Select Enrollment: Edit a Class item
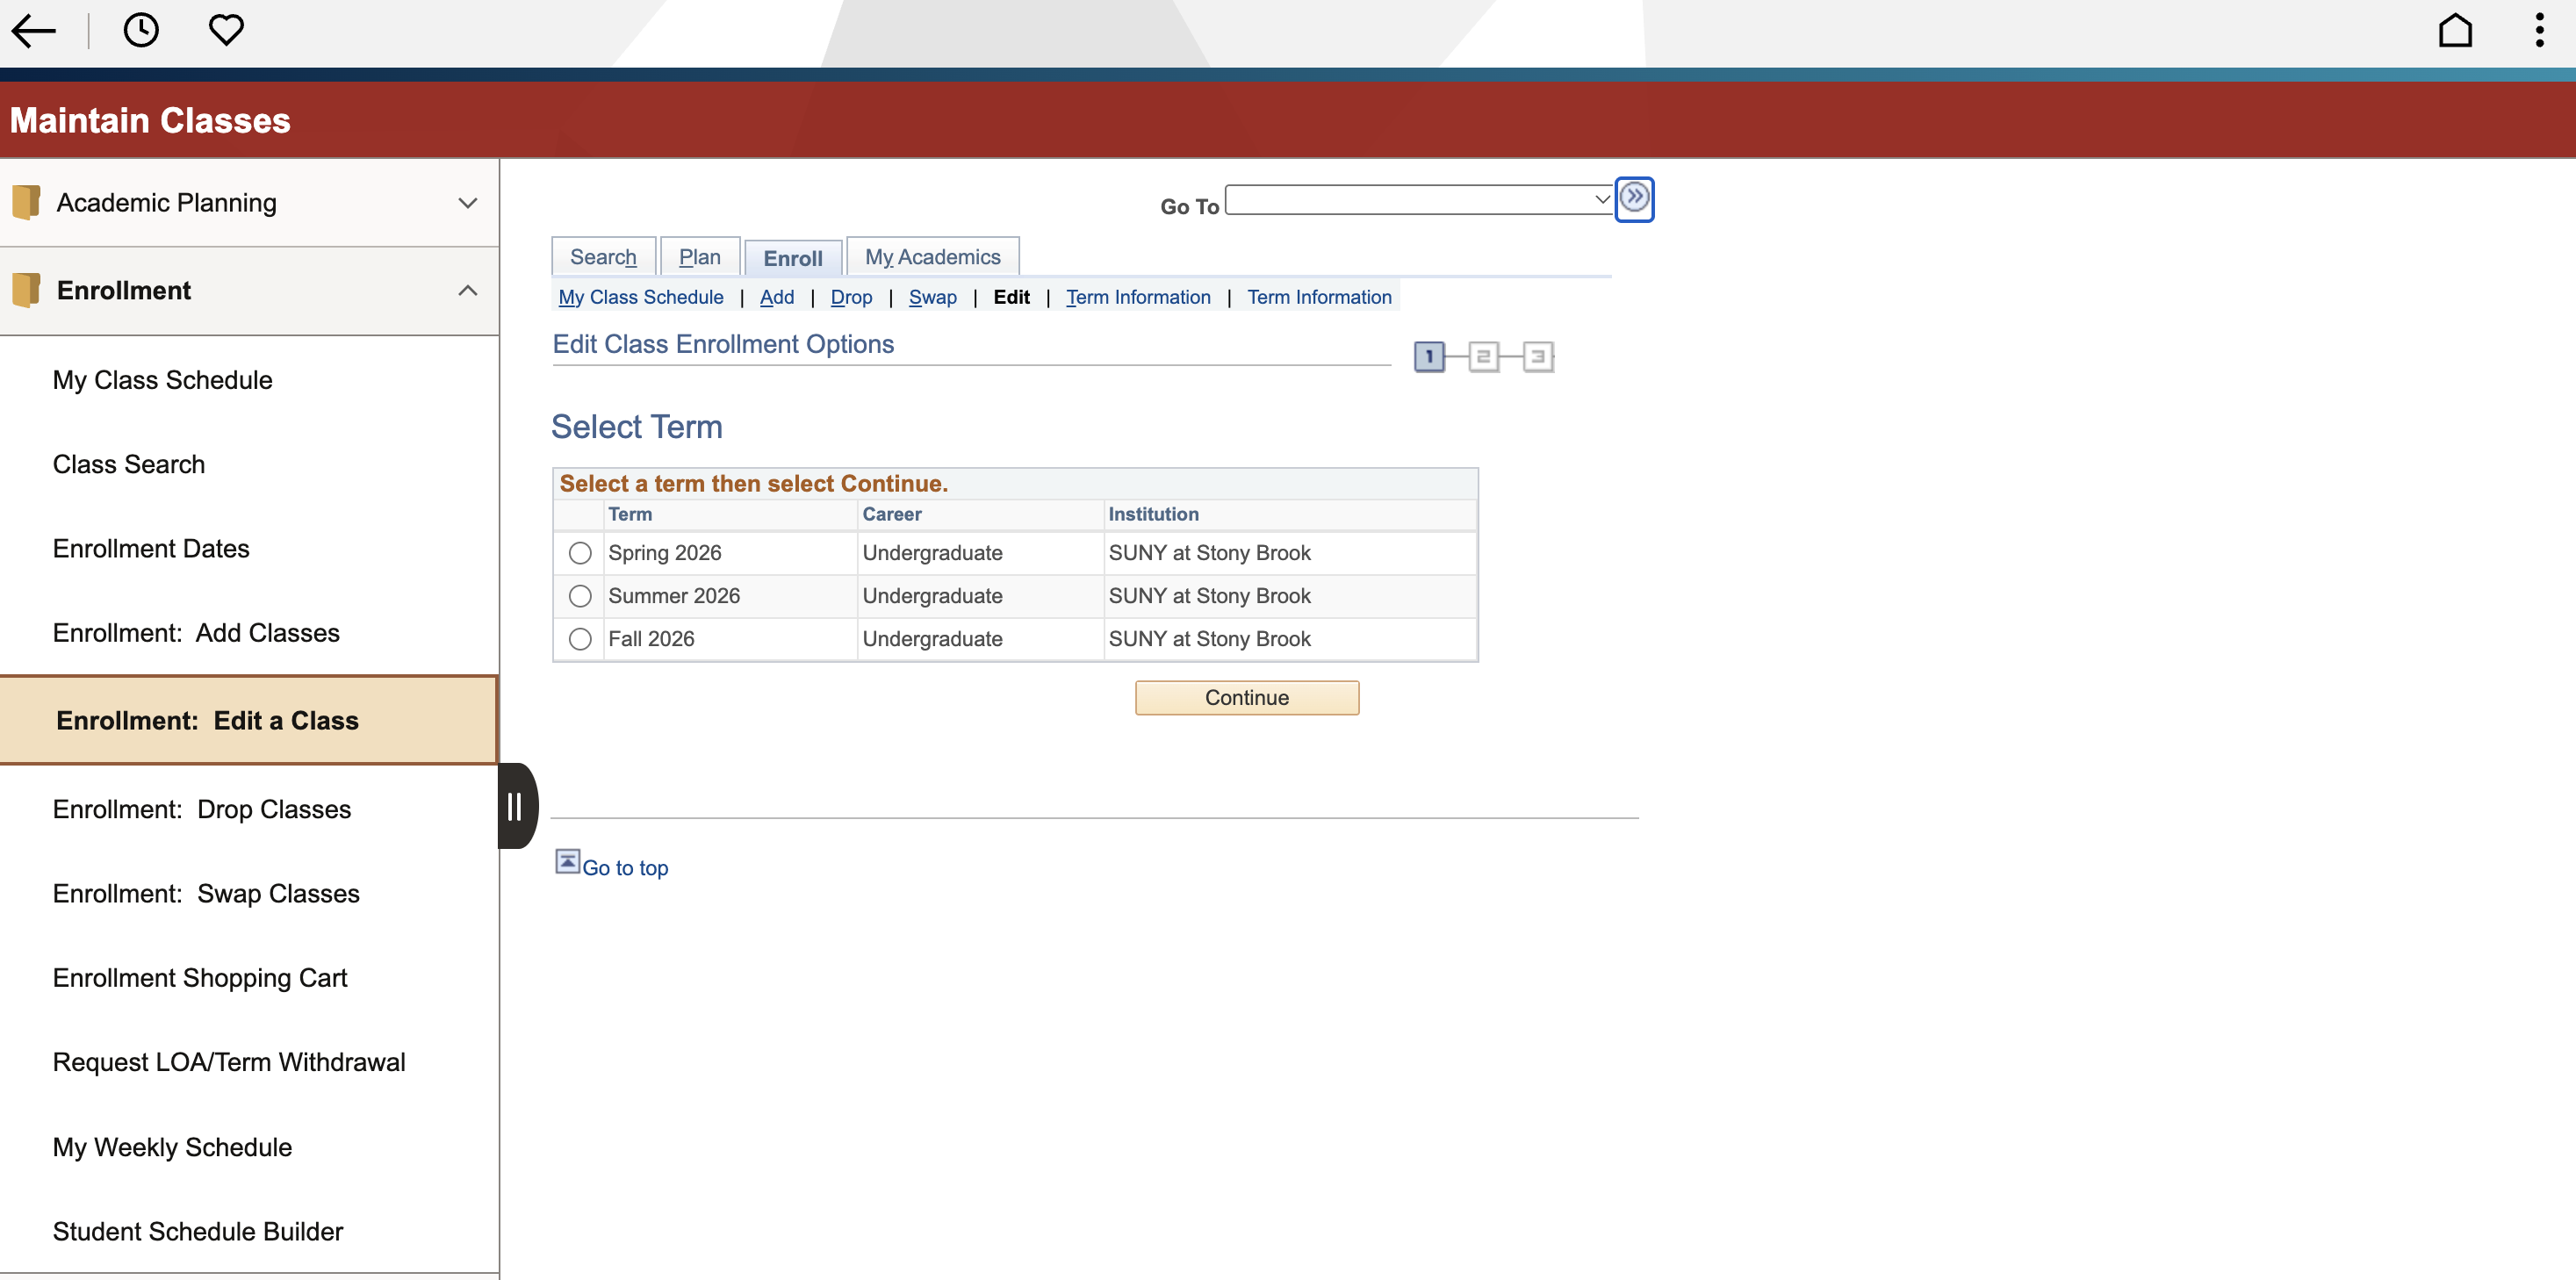Image resolution: width=2576 pixels, height=1280 pixels. click(x=249, y=721)
